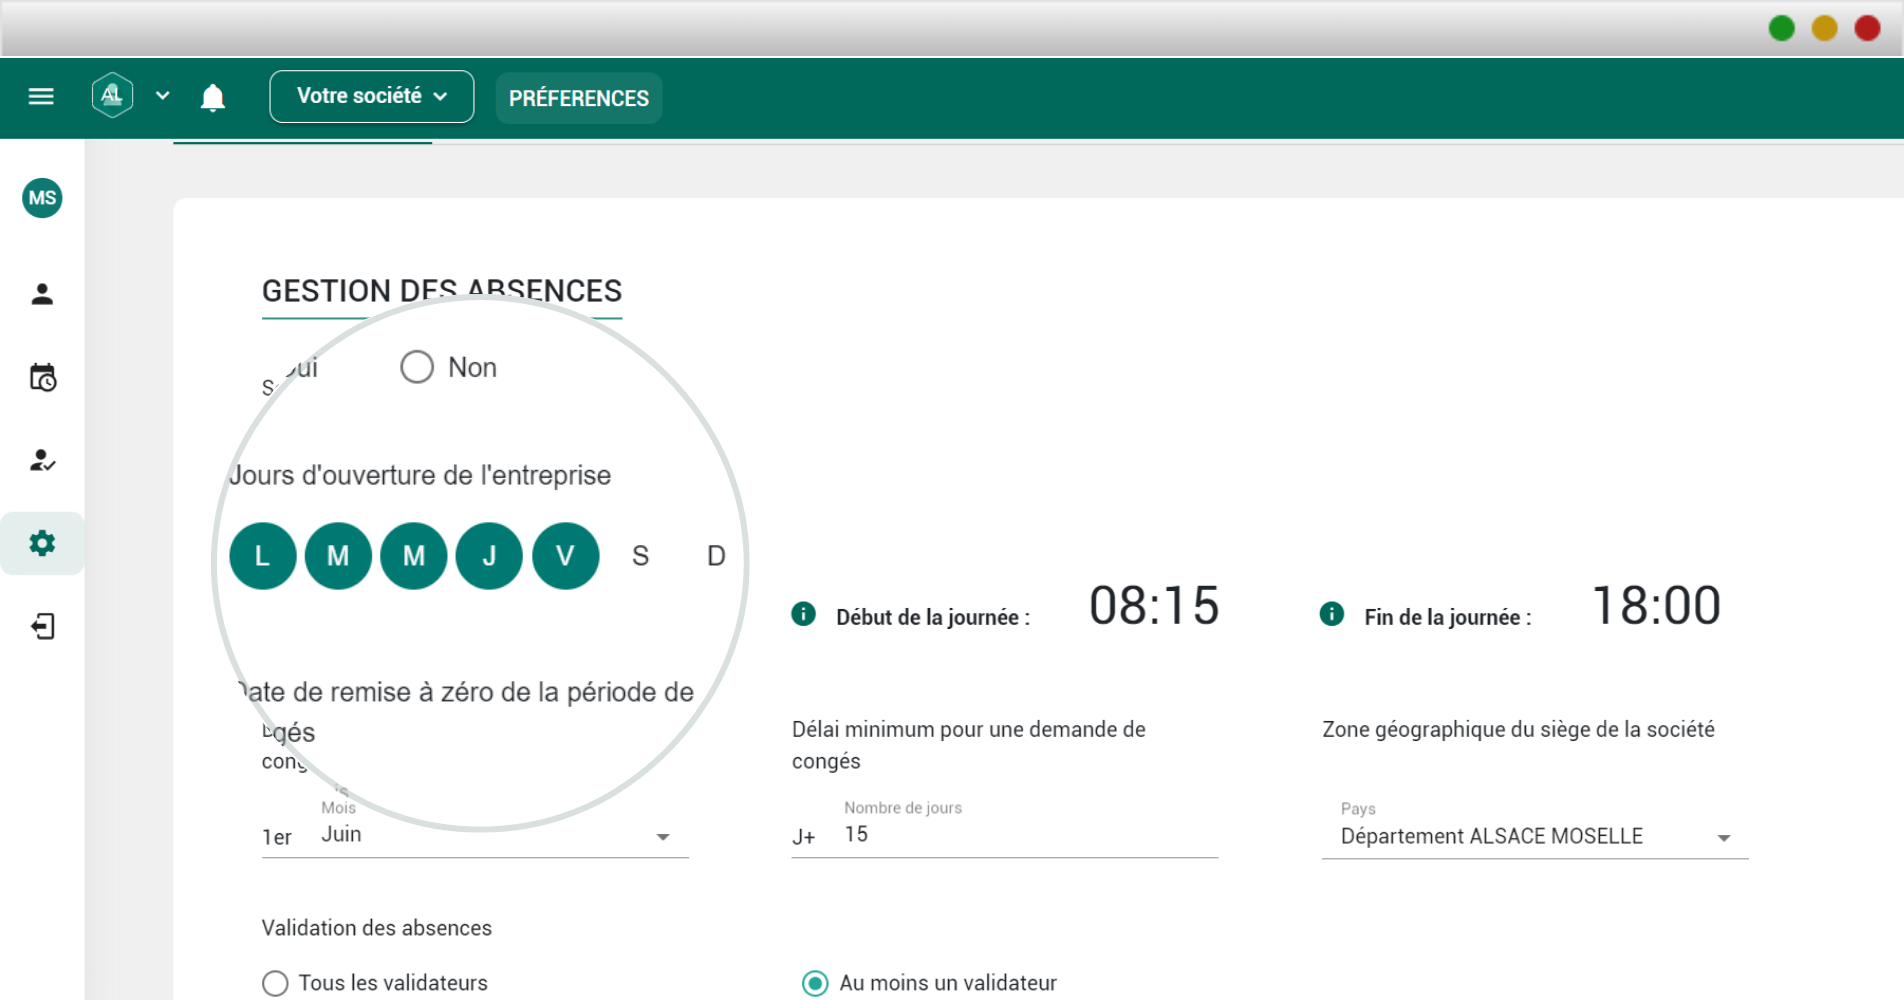Enable the S (samedi) opening day
This screenshot has height=1000, width=1904.
click(641, 556)
